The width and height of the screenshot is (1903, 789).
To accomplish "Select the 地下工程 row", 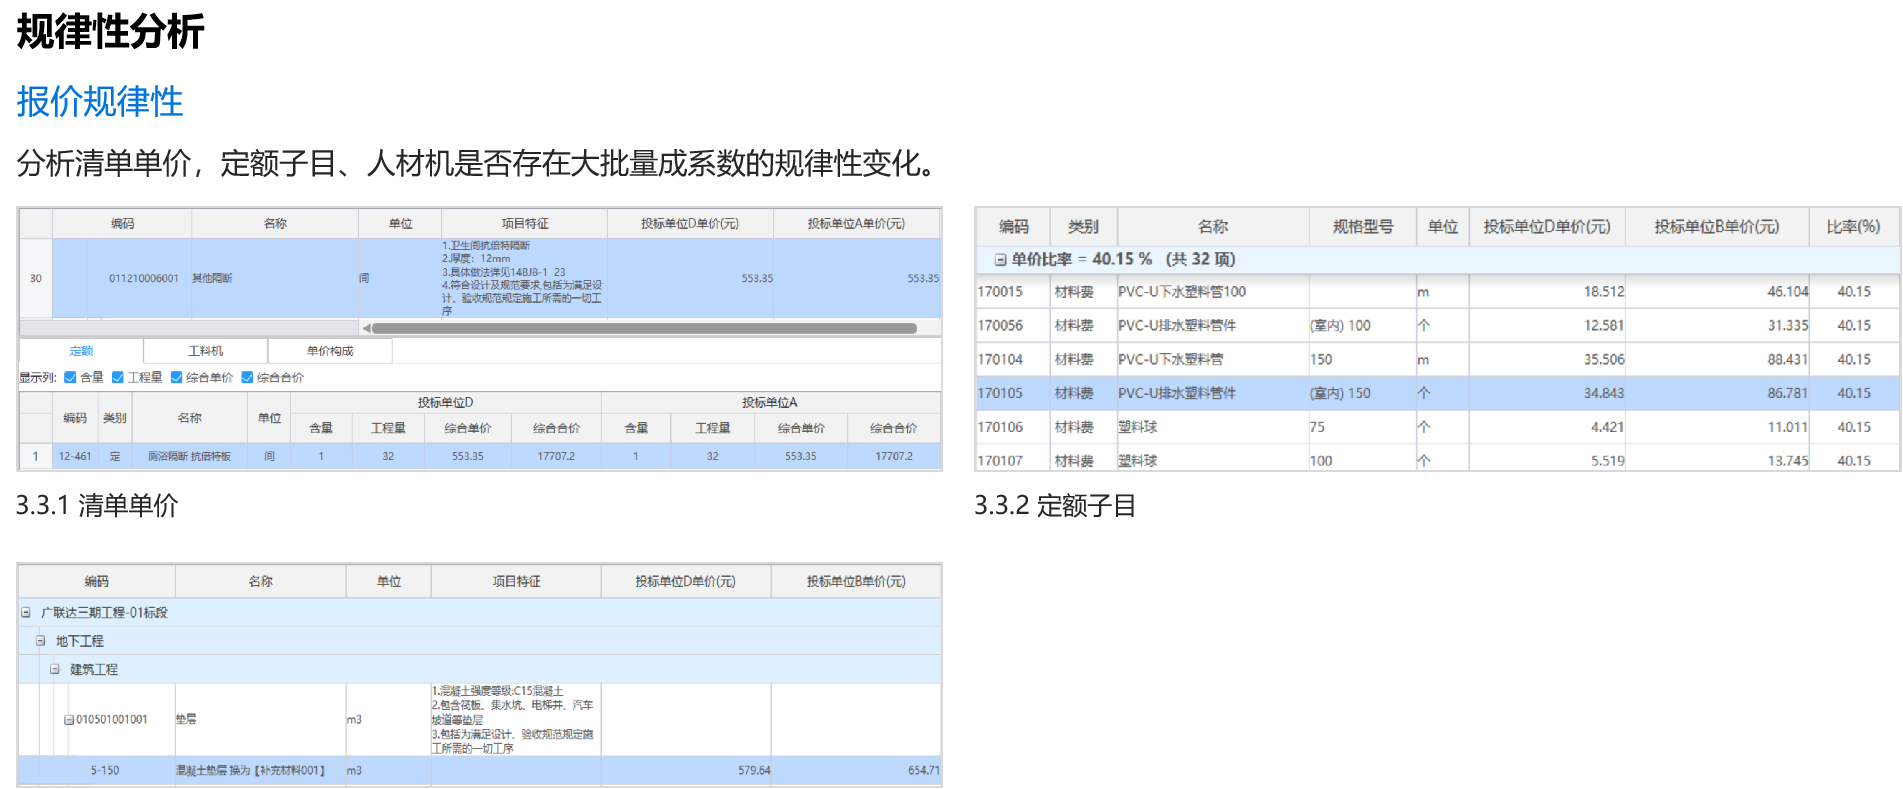I will (480, 641).
